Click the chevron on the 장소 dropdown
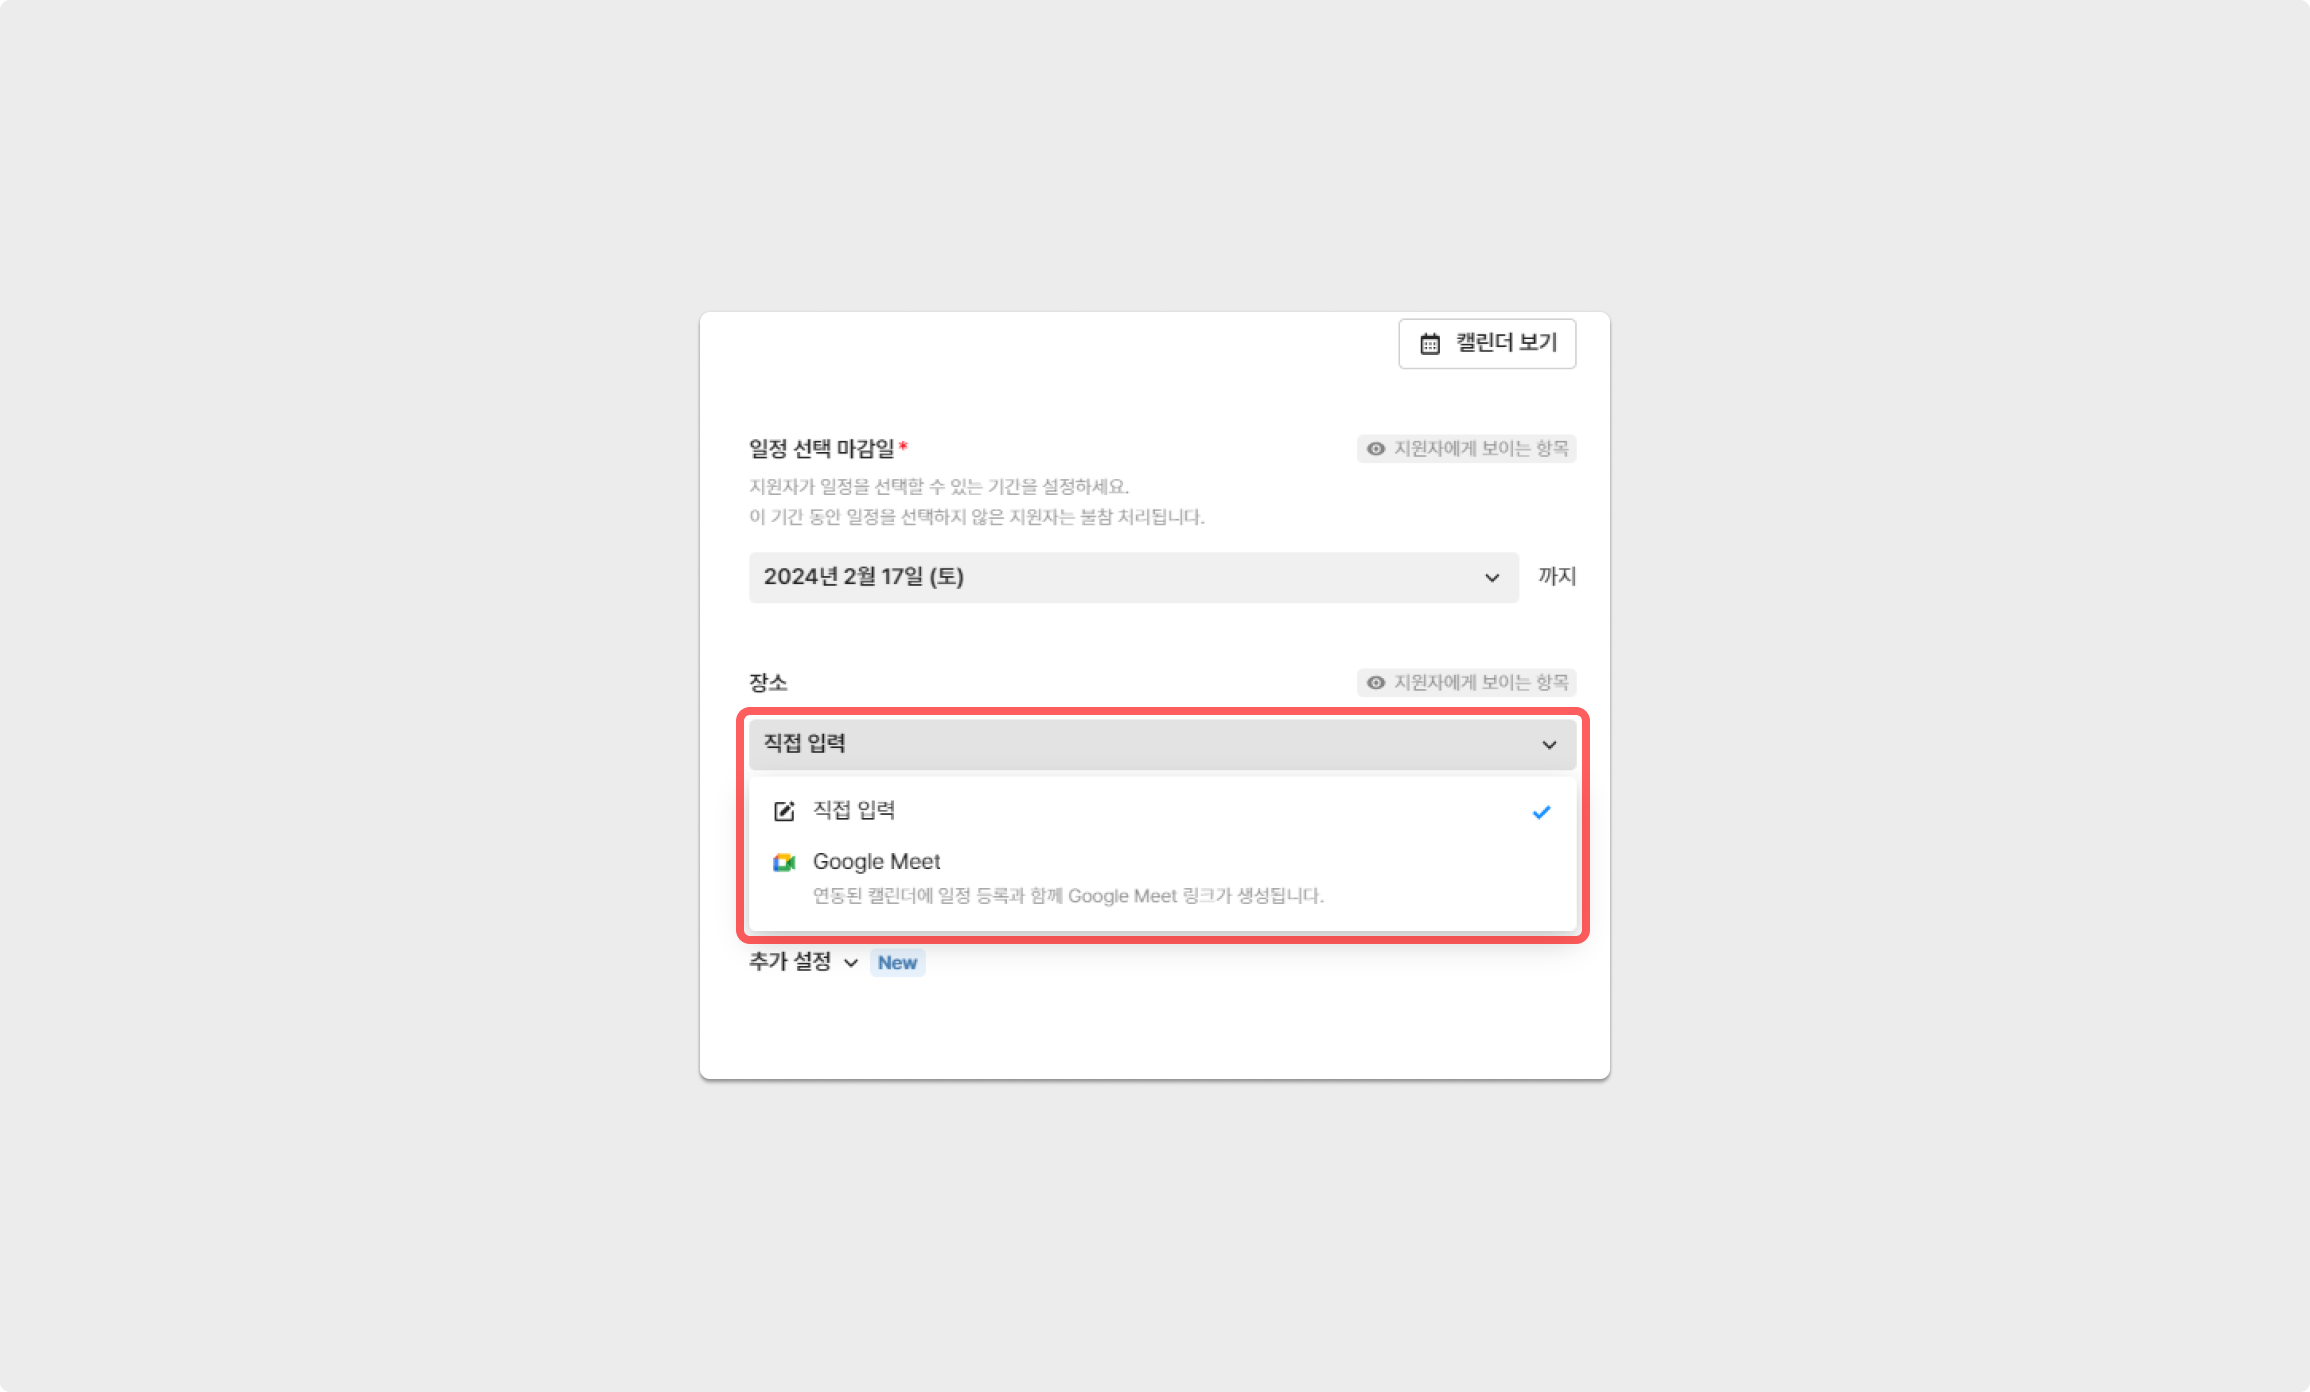Image resolution: width=2310 pixels, height=1392 pixels. (x=1549, y=745)
